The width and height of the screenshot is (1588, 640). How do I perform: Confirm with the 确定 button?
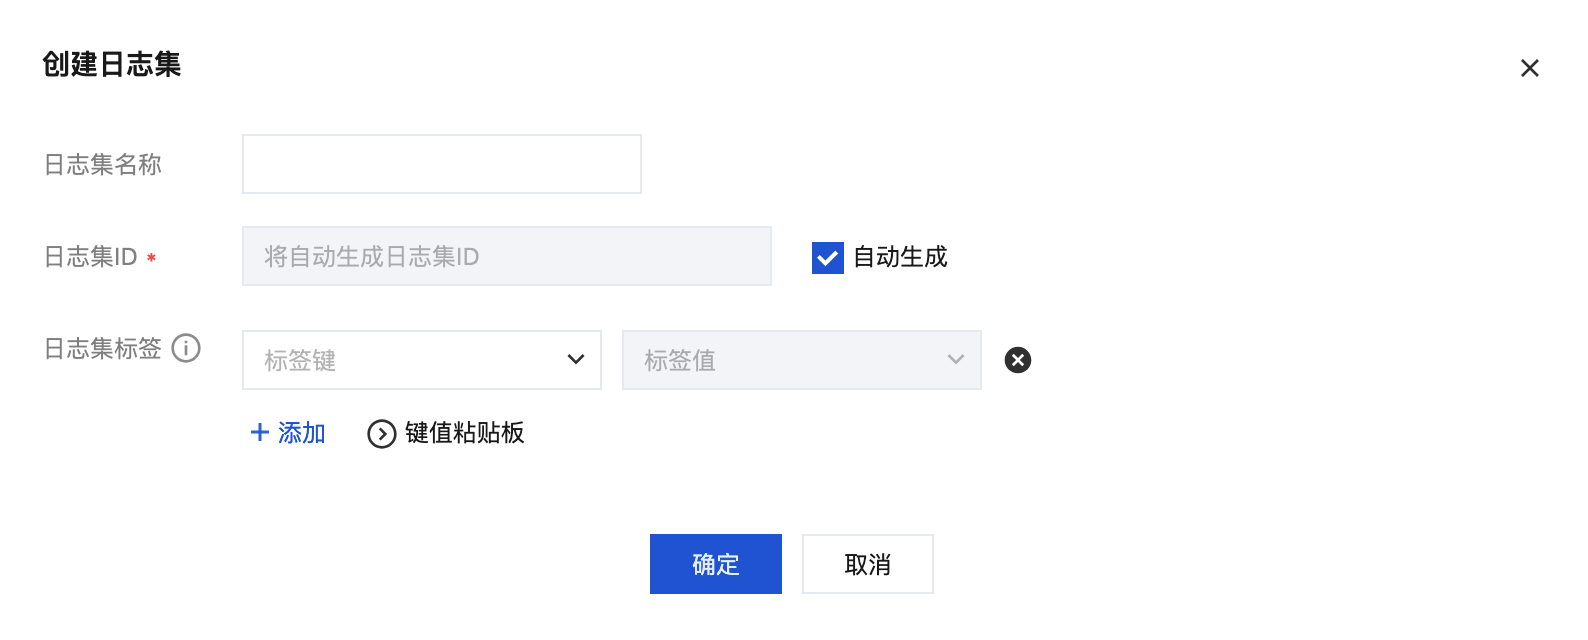716,564
